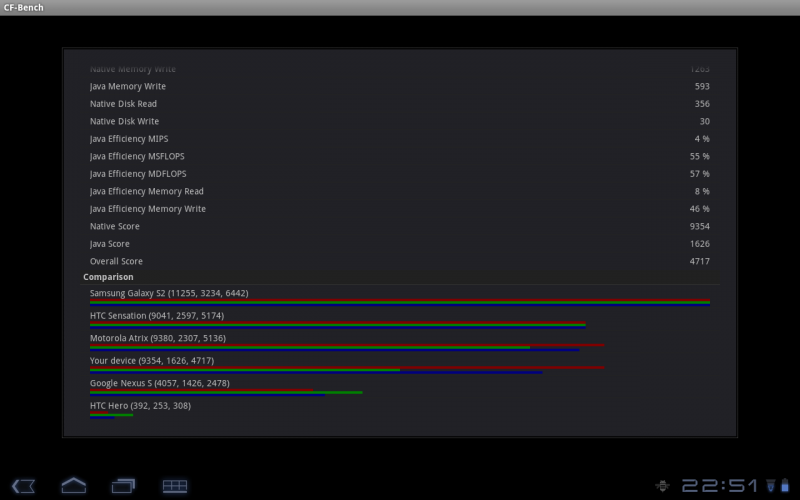This screenshot has height=500, width=800.
Task: Open the Recent Apps switcher
Action: click(x=123, y=485)
